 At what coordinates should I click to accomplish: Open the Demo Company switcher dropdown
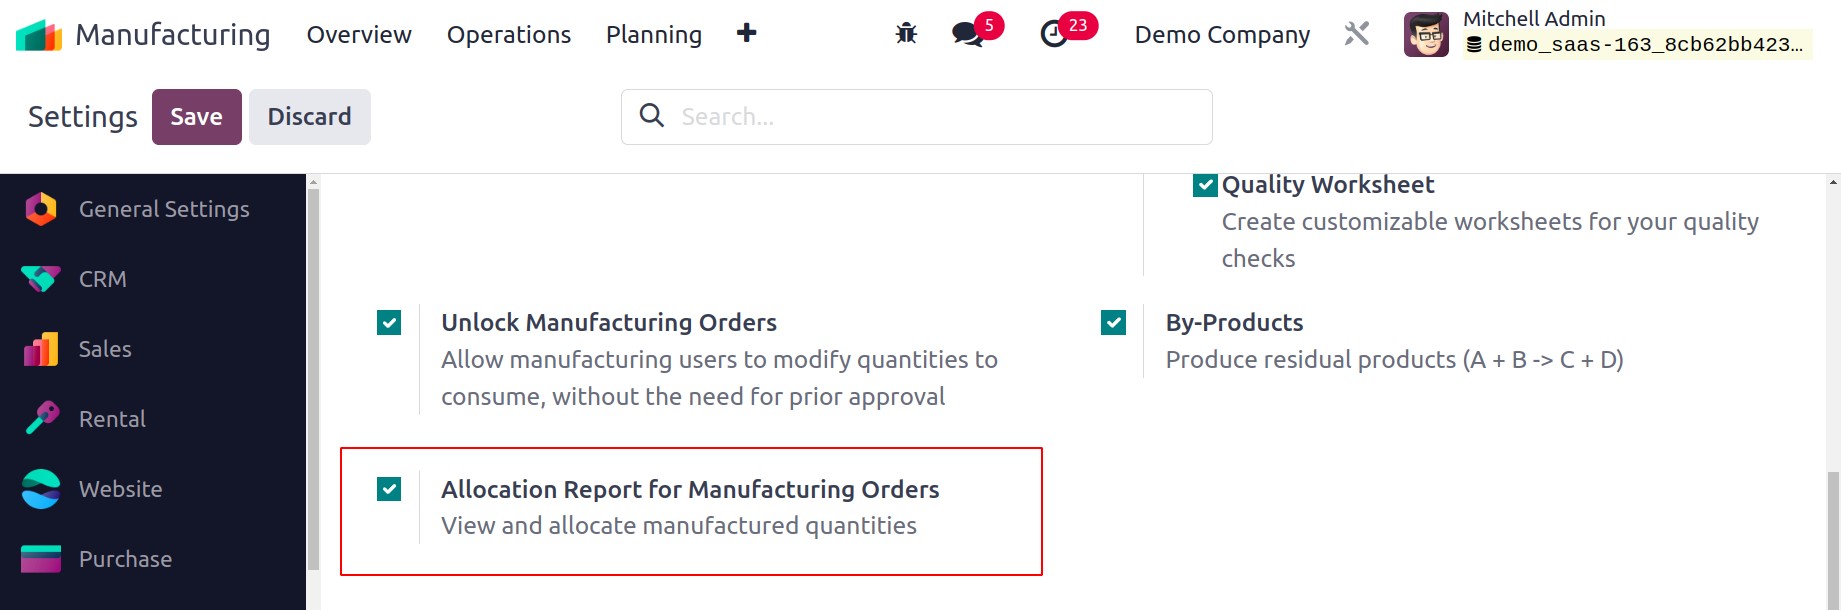point(1222,35)
